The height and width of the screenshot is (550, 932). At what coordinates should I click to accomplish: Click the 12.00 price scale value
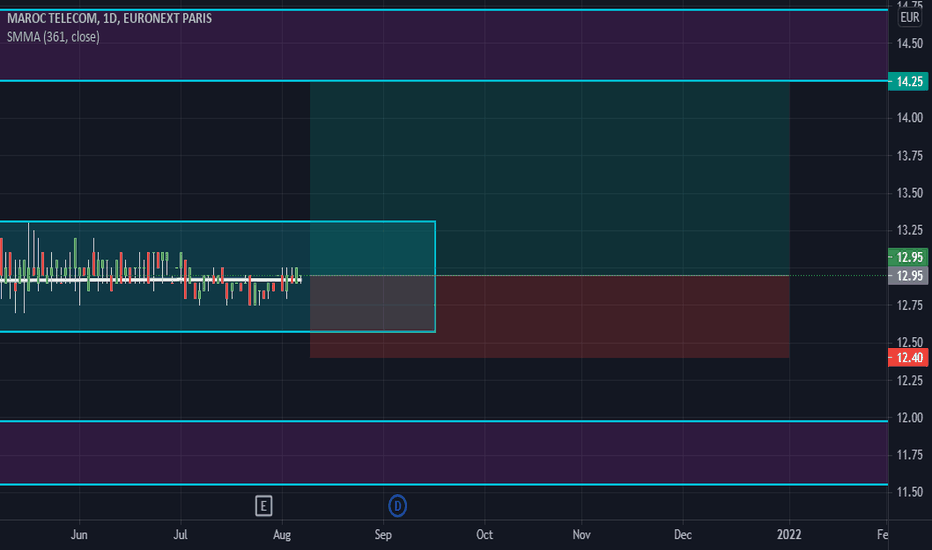pyautogui.click(x=909, y=417)
